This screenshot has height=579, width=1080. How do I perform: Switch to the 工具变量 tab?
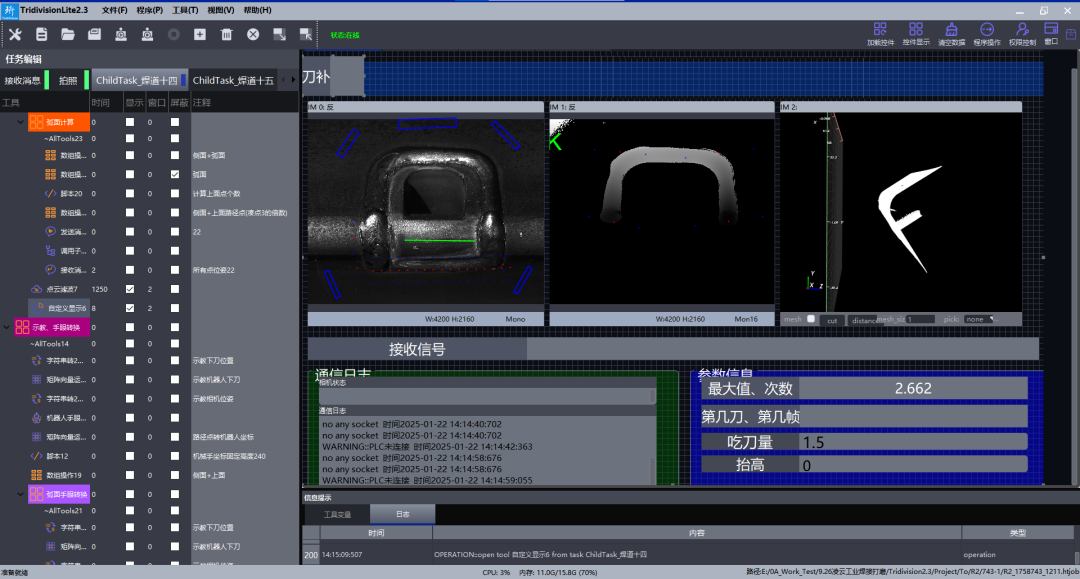point(337,514)
